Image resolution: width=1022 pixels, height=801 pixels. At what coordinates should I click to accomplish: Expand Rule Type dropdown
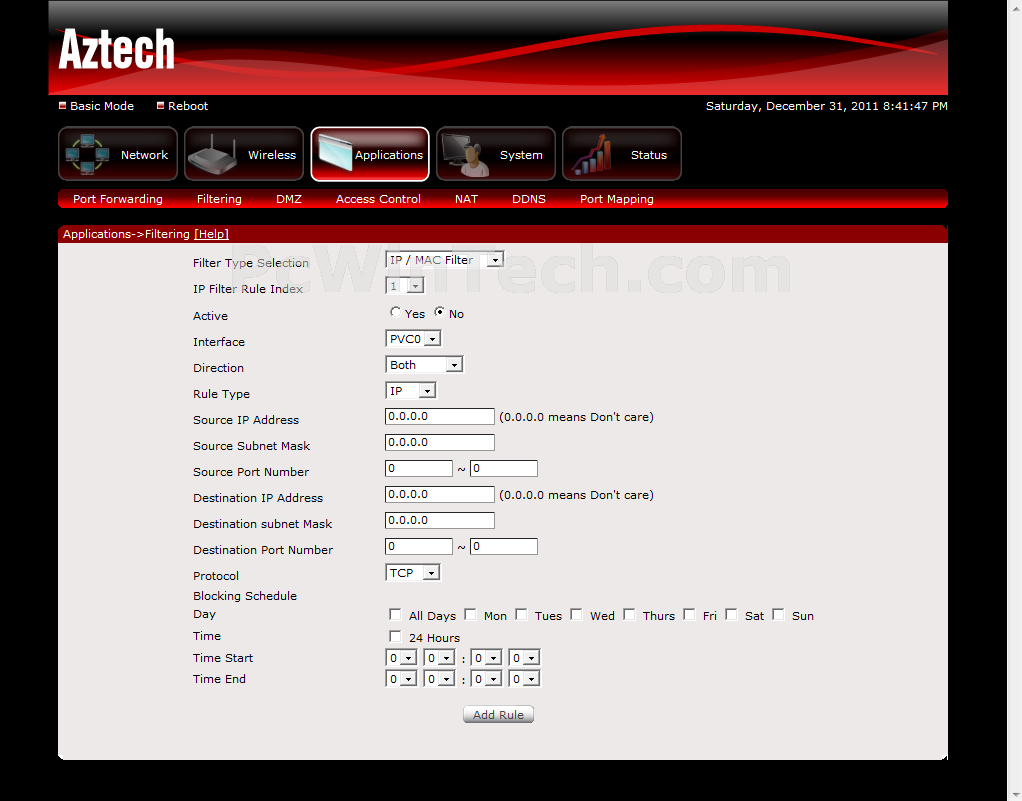(411, 391)
